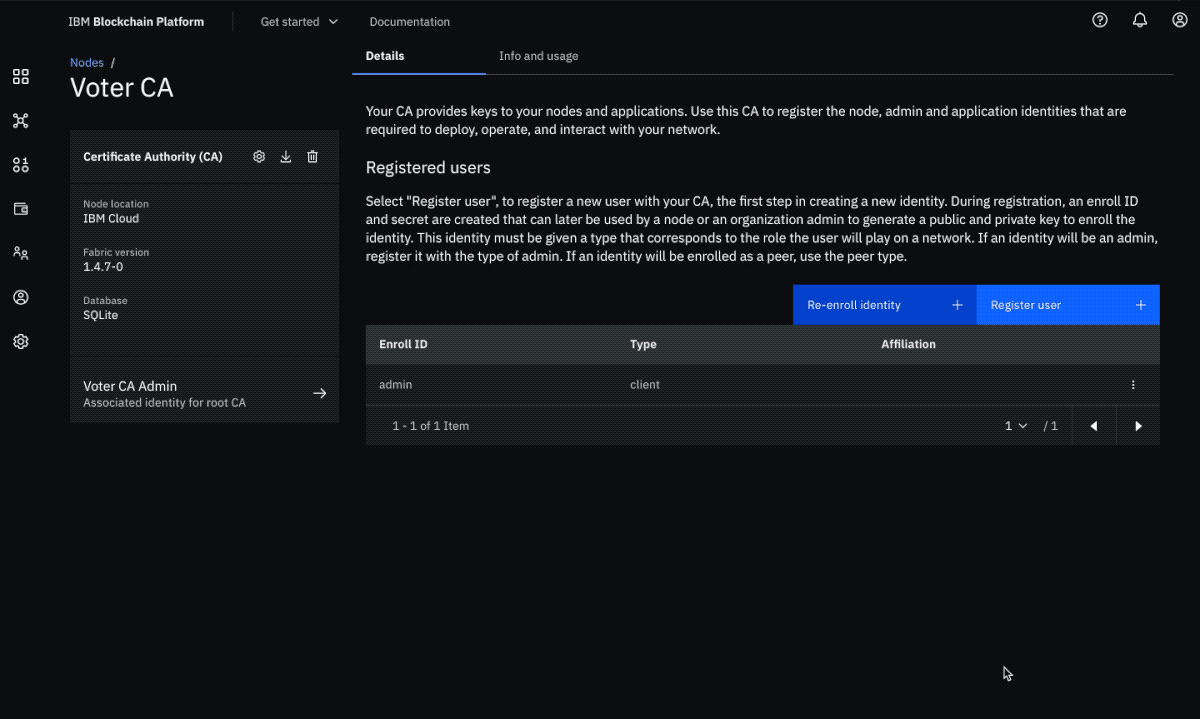Go to next page arrow
Image resolution: width=1200 pixels, height=719 pixels.
pos(1138,426)
